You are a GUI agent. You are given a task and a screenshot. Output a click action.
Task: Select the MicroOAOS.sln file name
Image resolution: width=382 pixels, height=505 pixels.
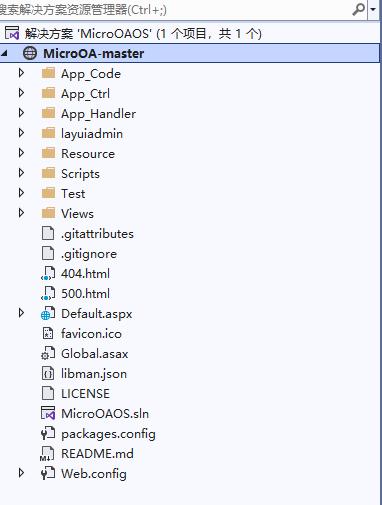[105, 414]
